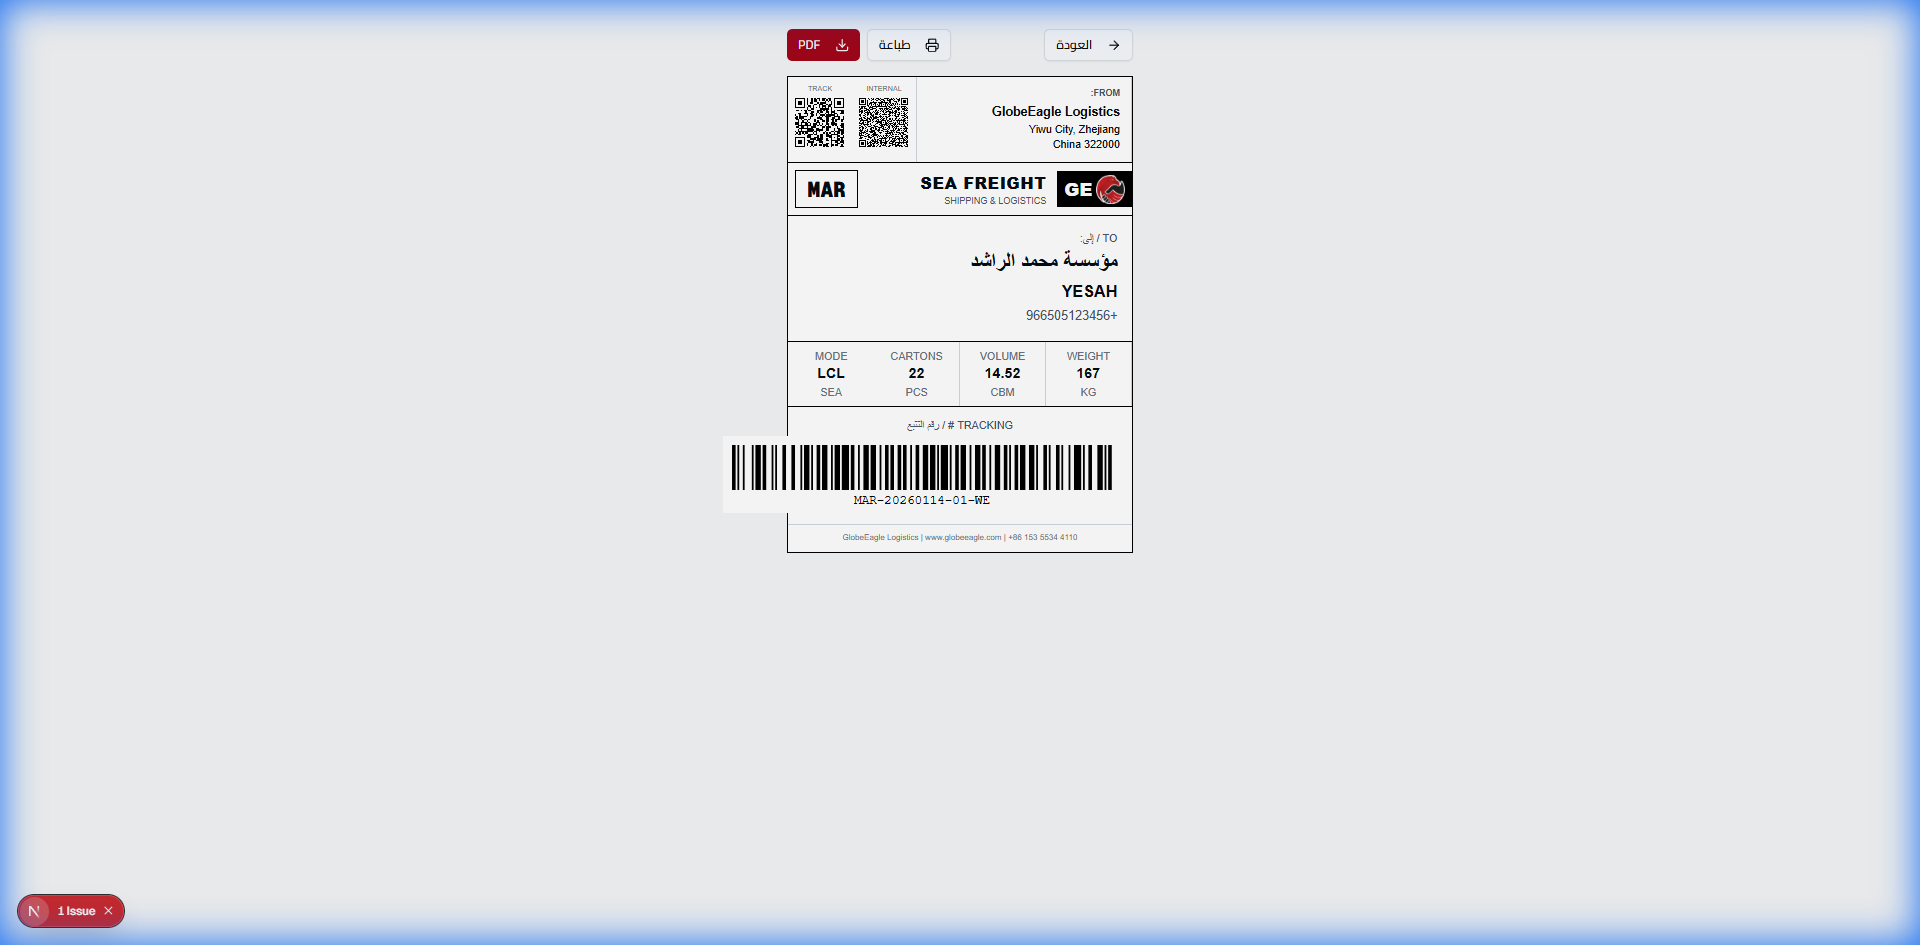1920x945 pixels.
Task: Click the tracking barcode image
Action: click(921, 467)
